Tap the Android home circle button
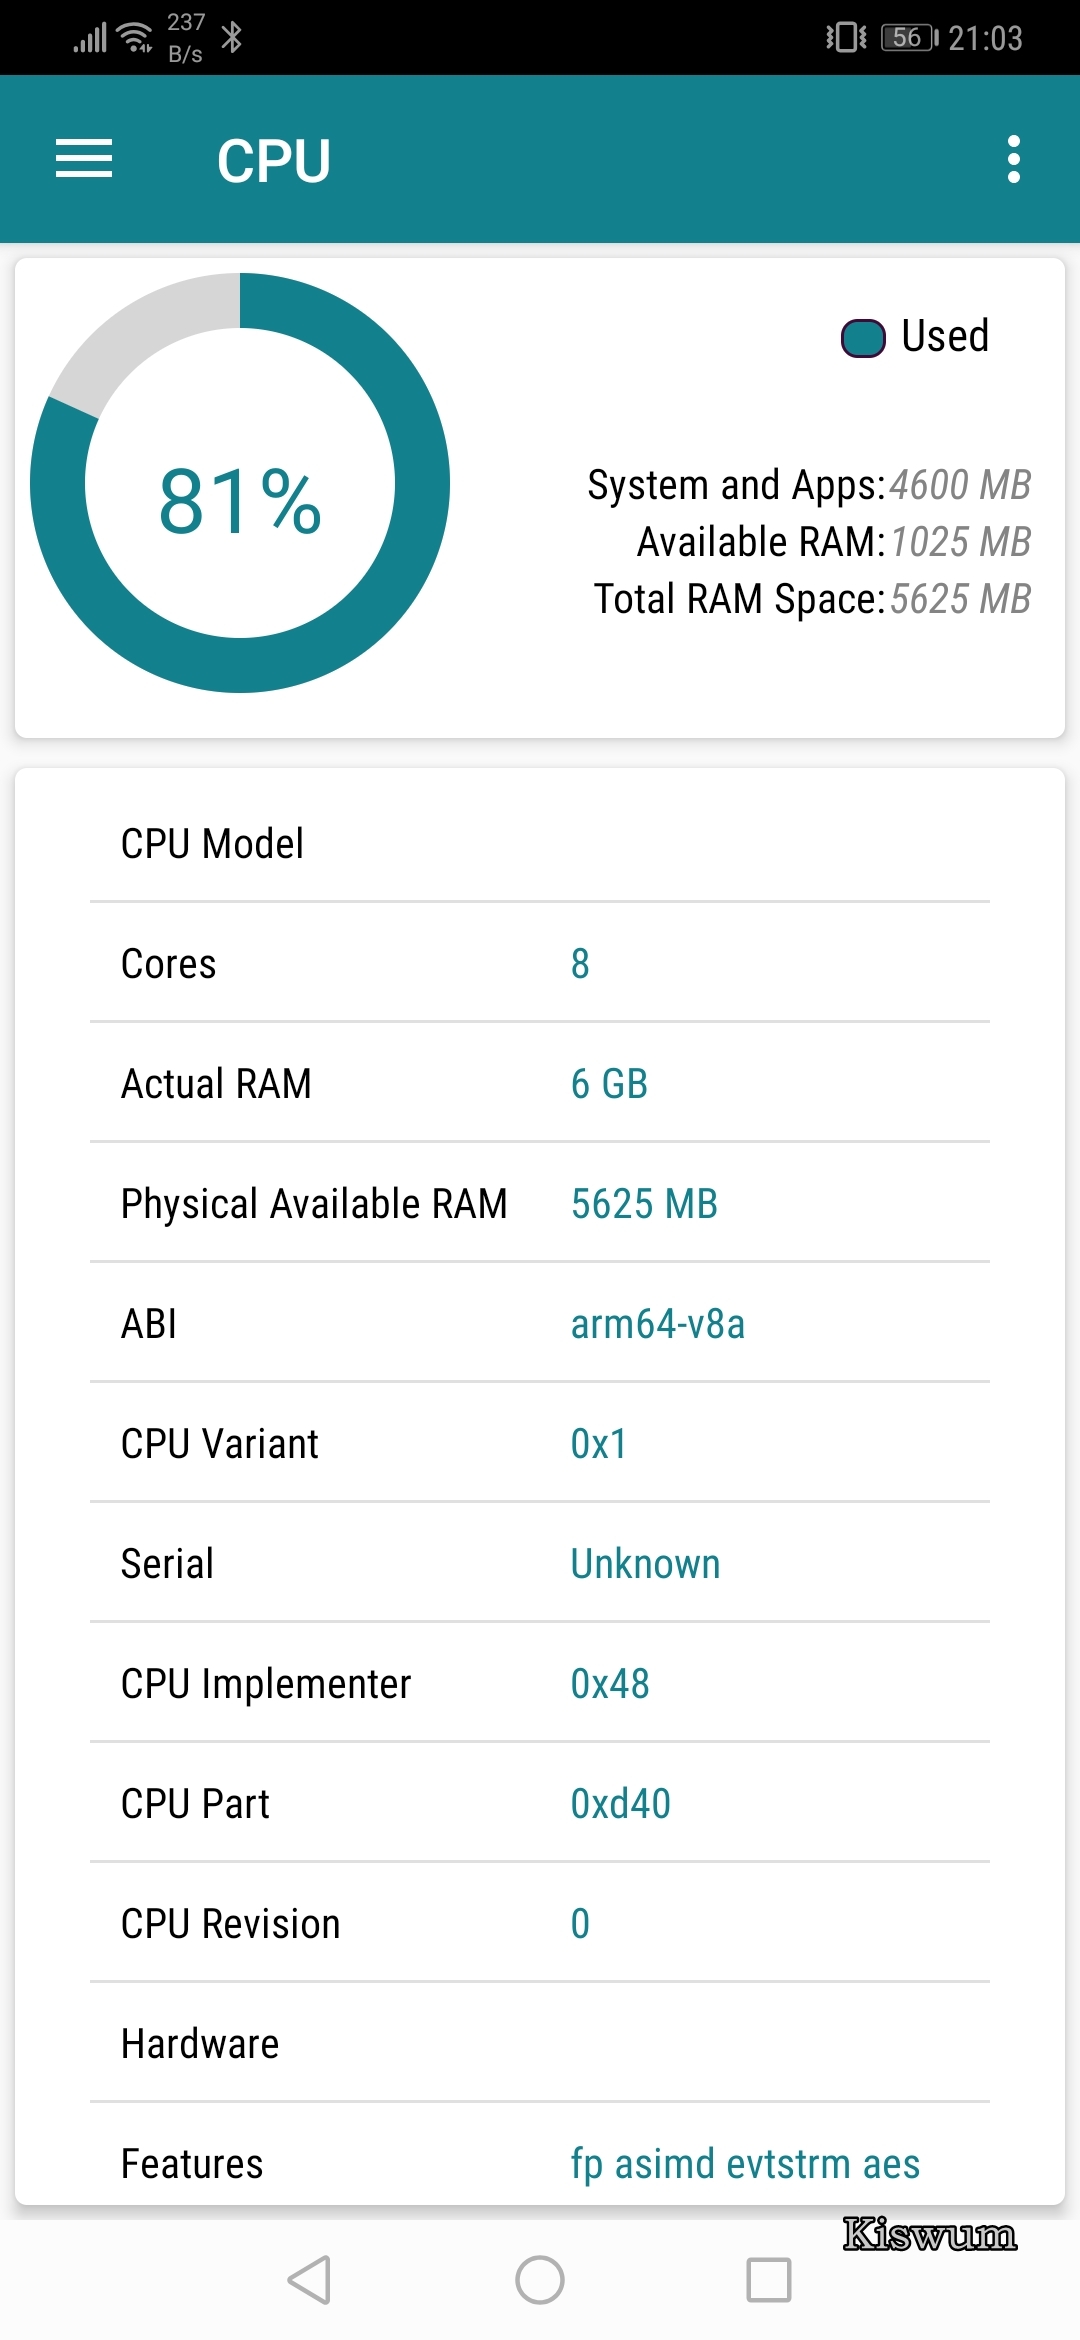This screenshot has height=2340, width=1080. point(540,2280)
